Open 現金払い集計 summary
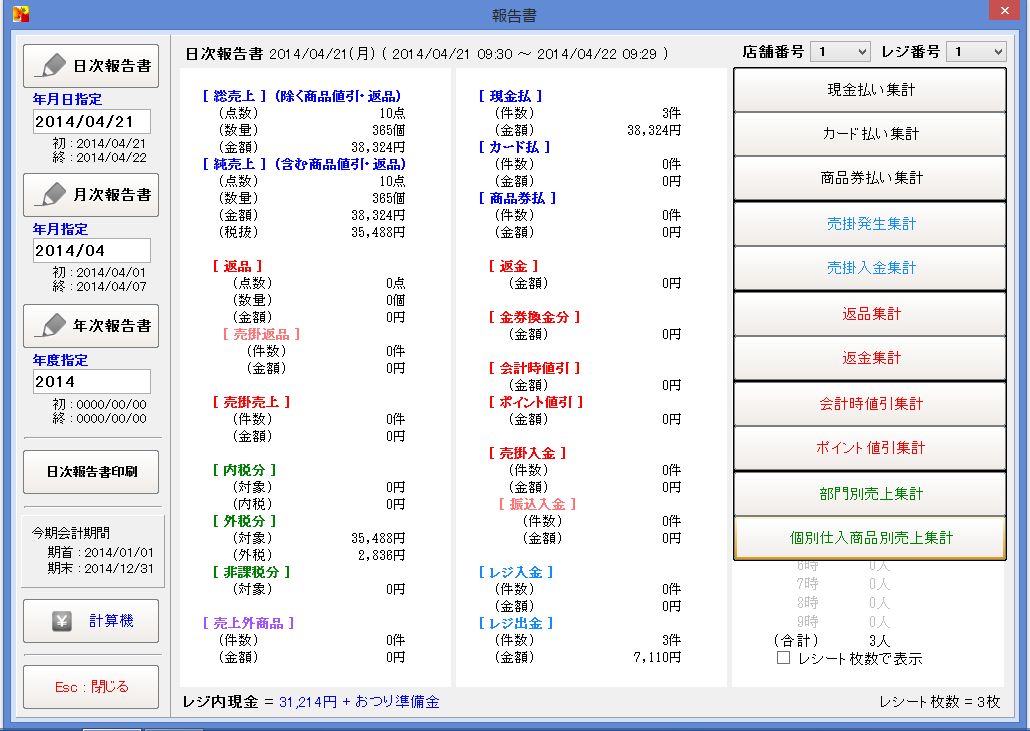 click(869, 90)
